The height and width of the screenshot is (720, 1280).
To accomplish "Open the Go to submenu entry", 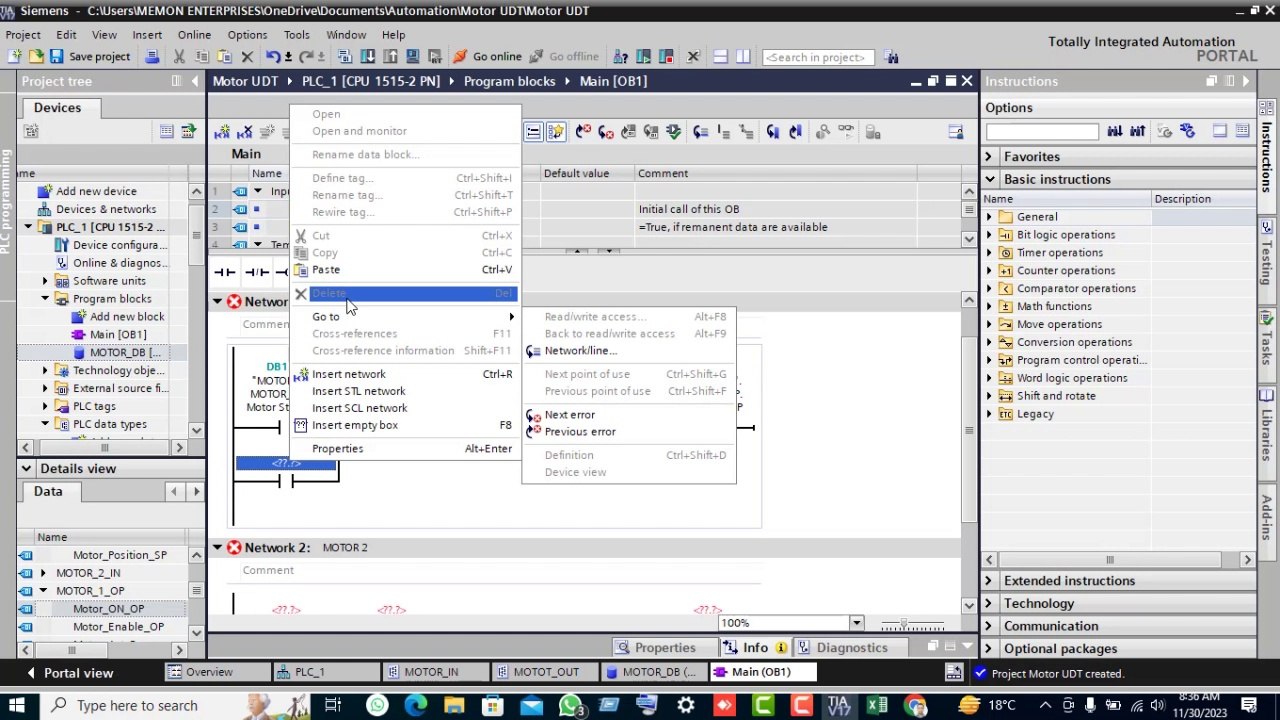I will 405,317.
